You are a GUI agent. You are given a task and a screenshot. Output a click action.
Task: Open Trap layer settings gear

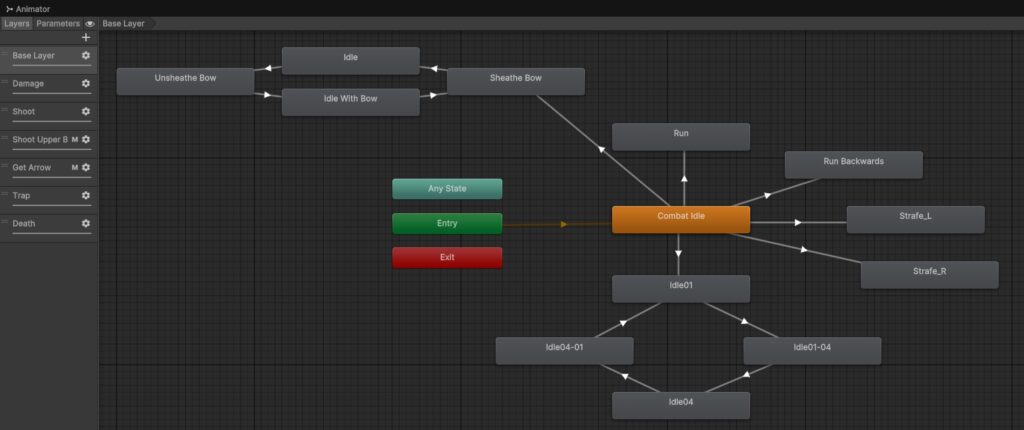click(86, 196)
